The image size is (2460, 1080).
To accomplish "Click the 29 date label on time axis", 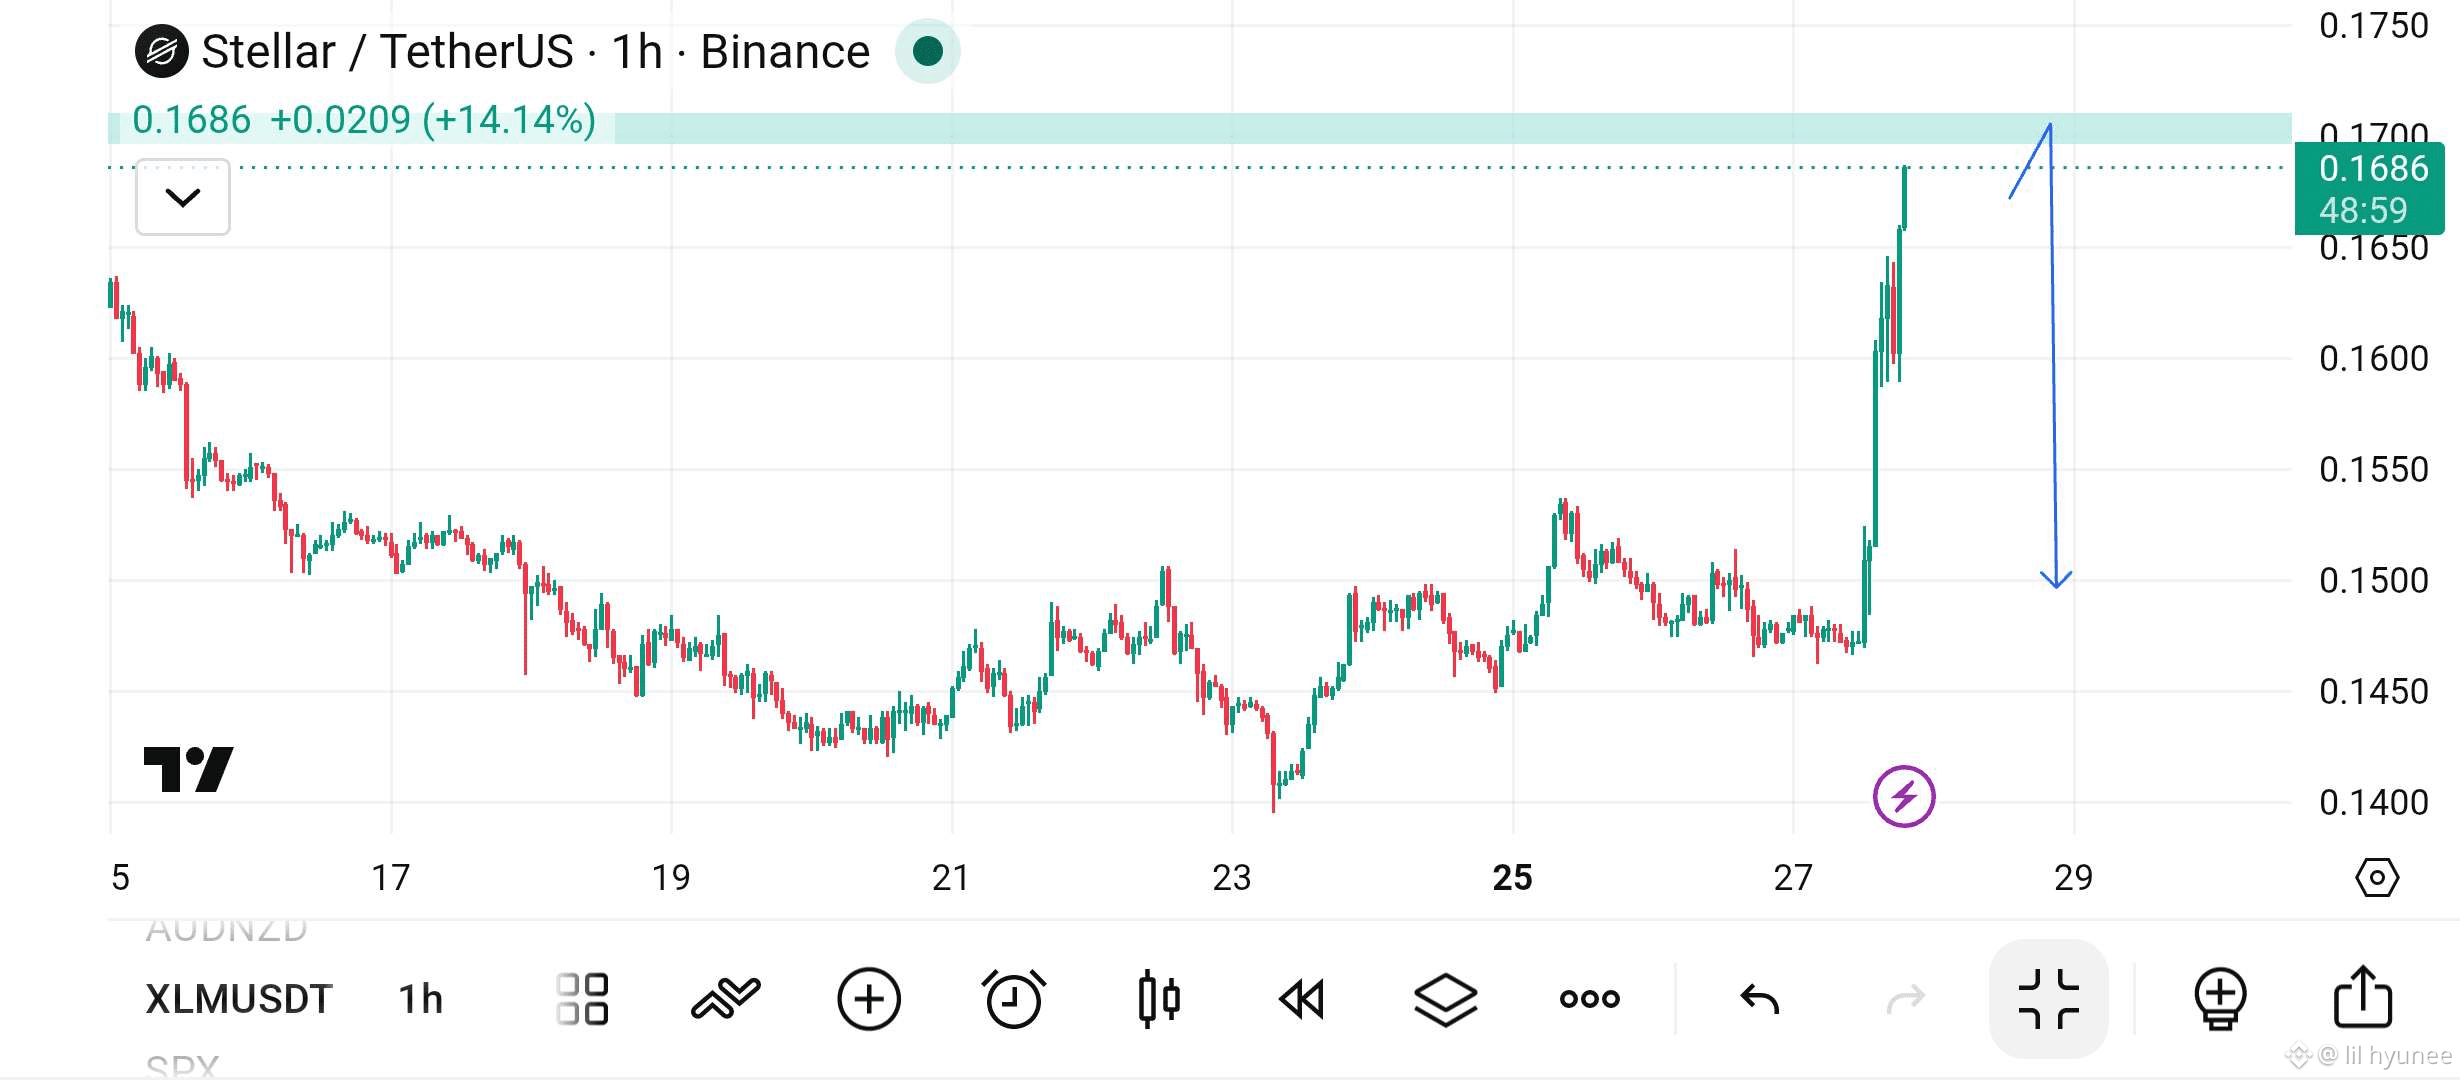I will [x=2074, y=878].
